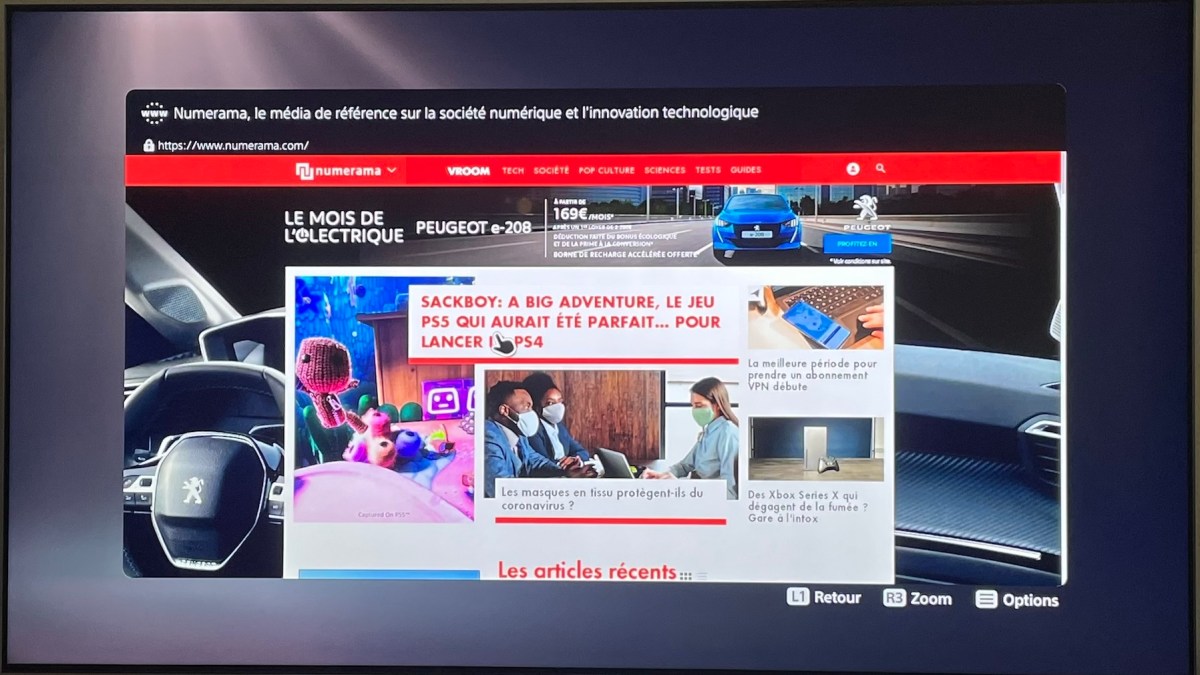Click the padlock icon next to the URL
Screen dimensions: 1200x675
tap(149, 145)
